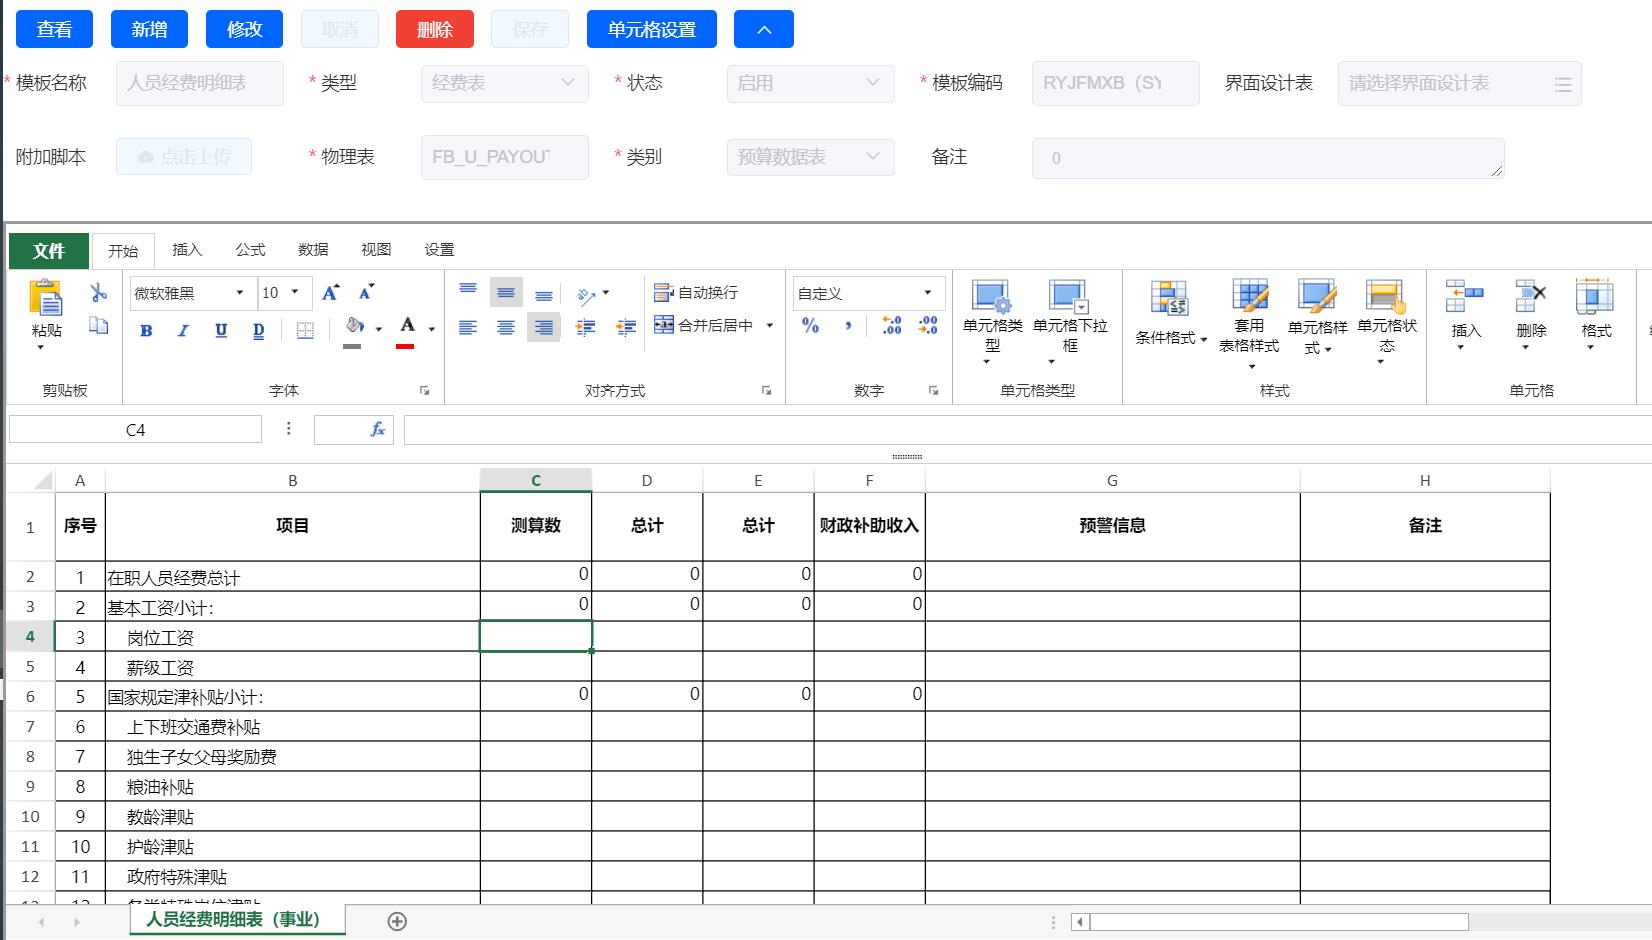Click the 单元格设置 cell settings button
This screenshot has width=1652, height=940.
(x=651, y=29)
